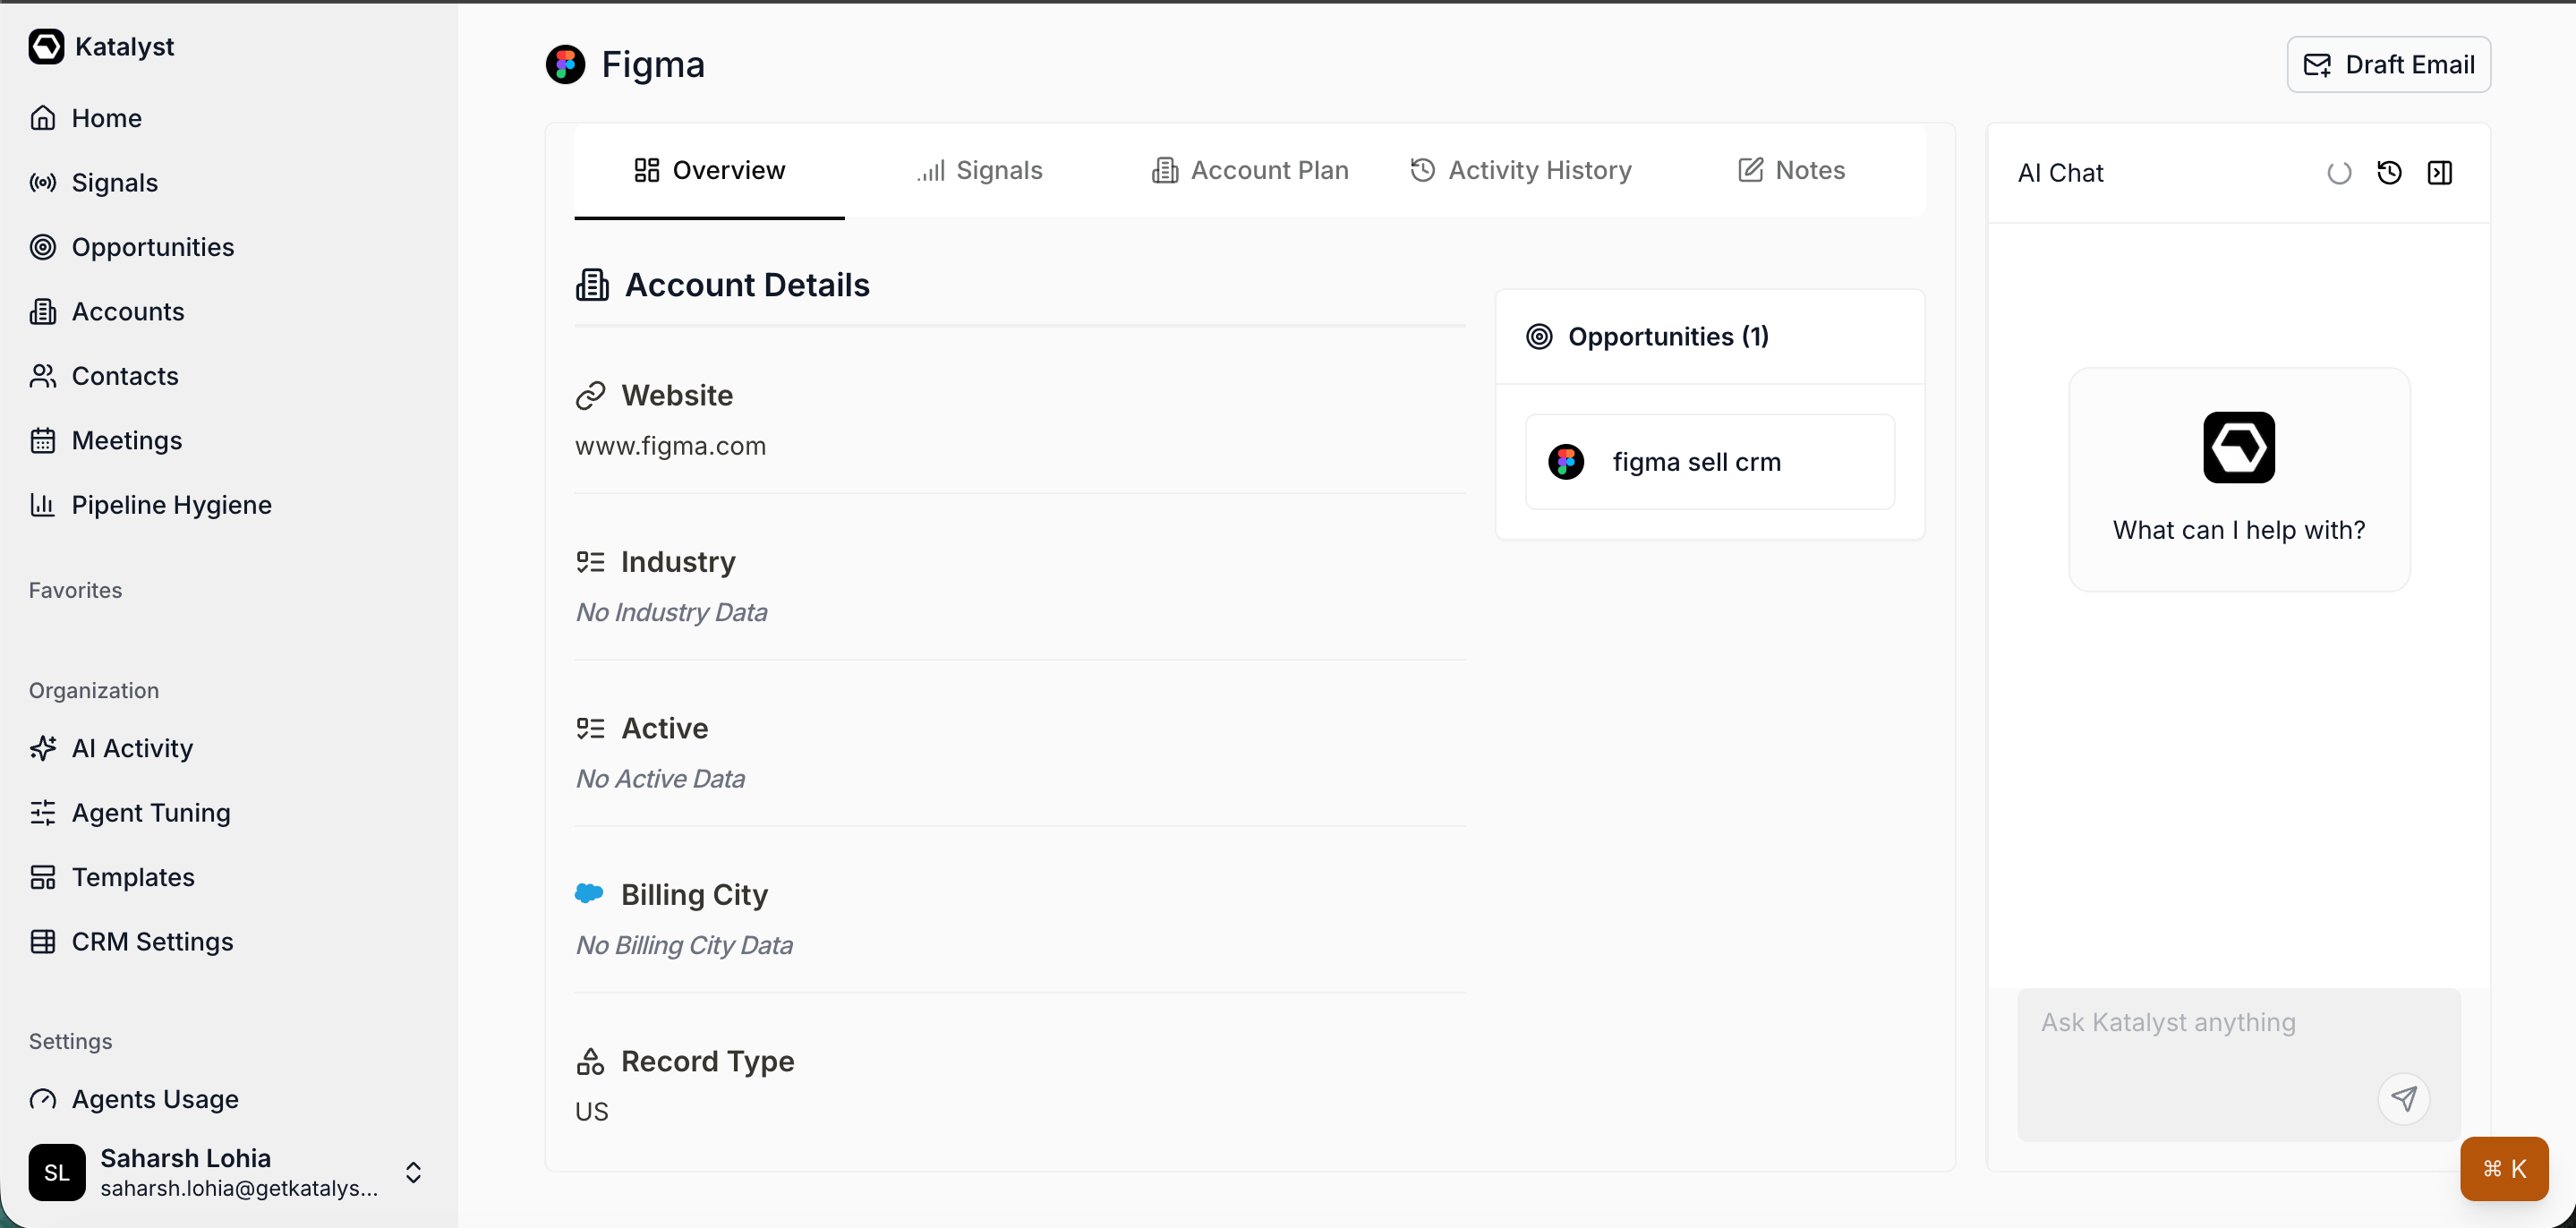Click the Draft Email button
This screenshot has width=2576, height=1228.
click(x=2388, y=64)
